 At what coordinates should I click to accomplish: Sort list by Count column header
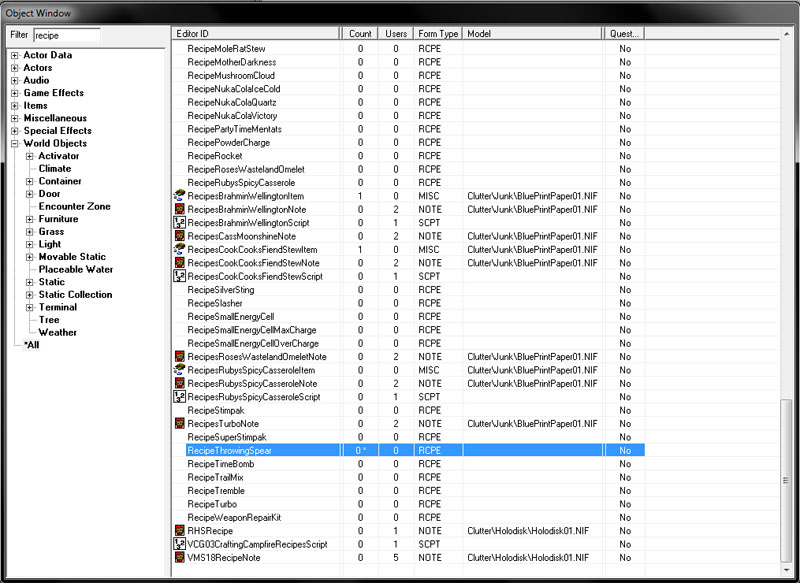[x=360, y=34]
